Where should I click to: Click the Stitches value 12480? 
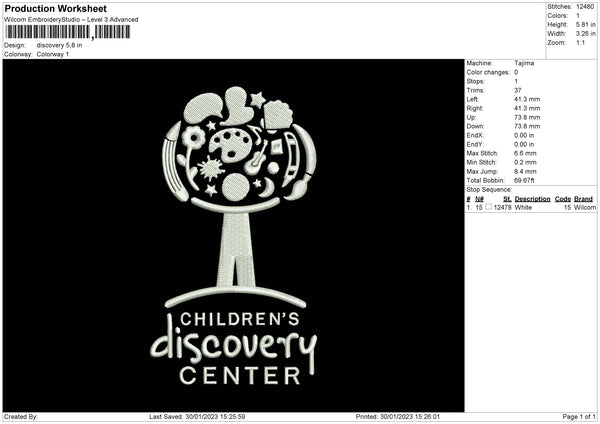coord(585,7)
